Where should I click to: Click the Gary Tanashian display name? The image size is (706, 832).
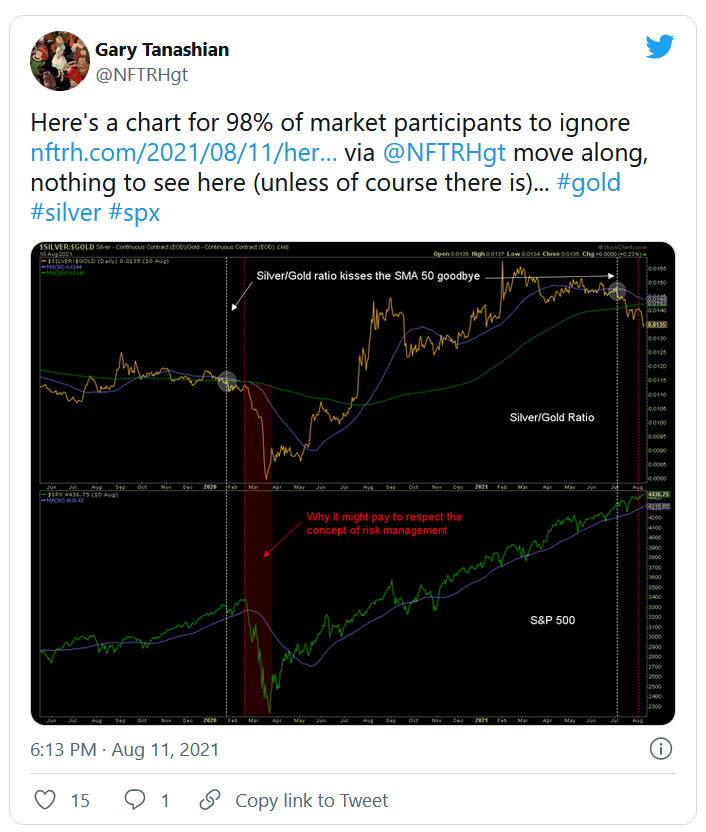161,49
